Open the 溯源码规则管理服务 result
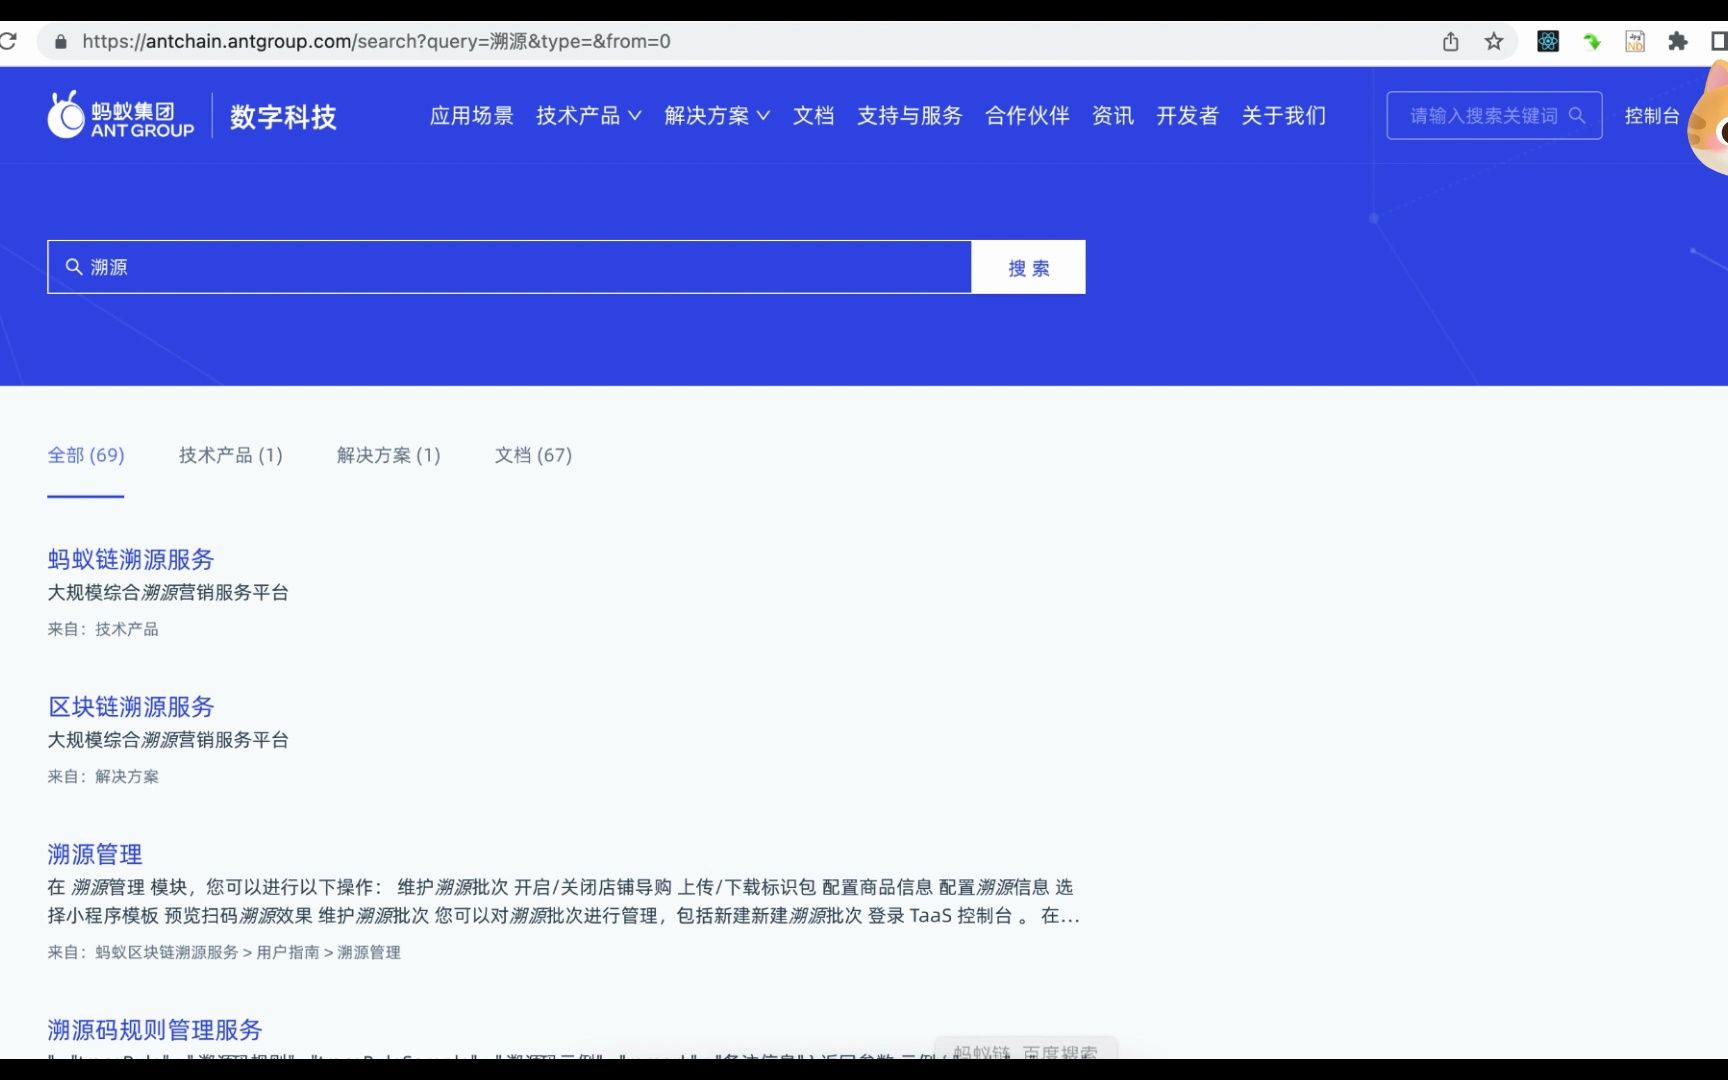The width and height of the screenshot is (1728, 1080). coord(155,1029)
